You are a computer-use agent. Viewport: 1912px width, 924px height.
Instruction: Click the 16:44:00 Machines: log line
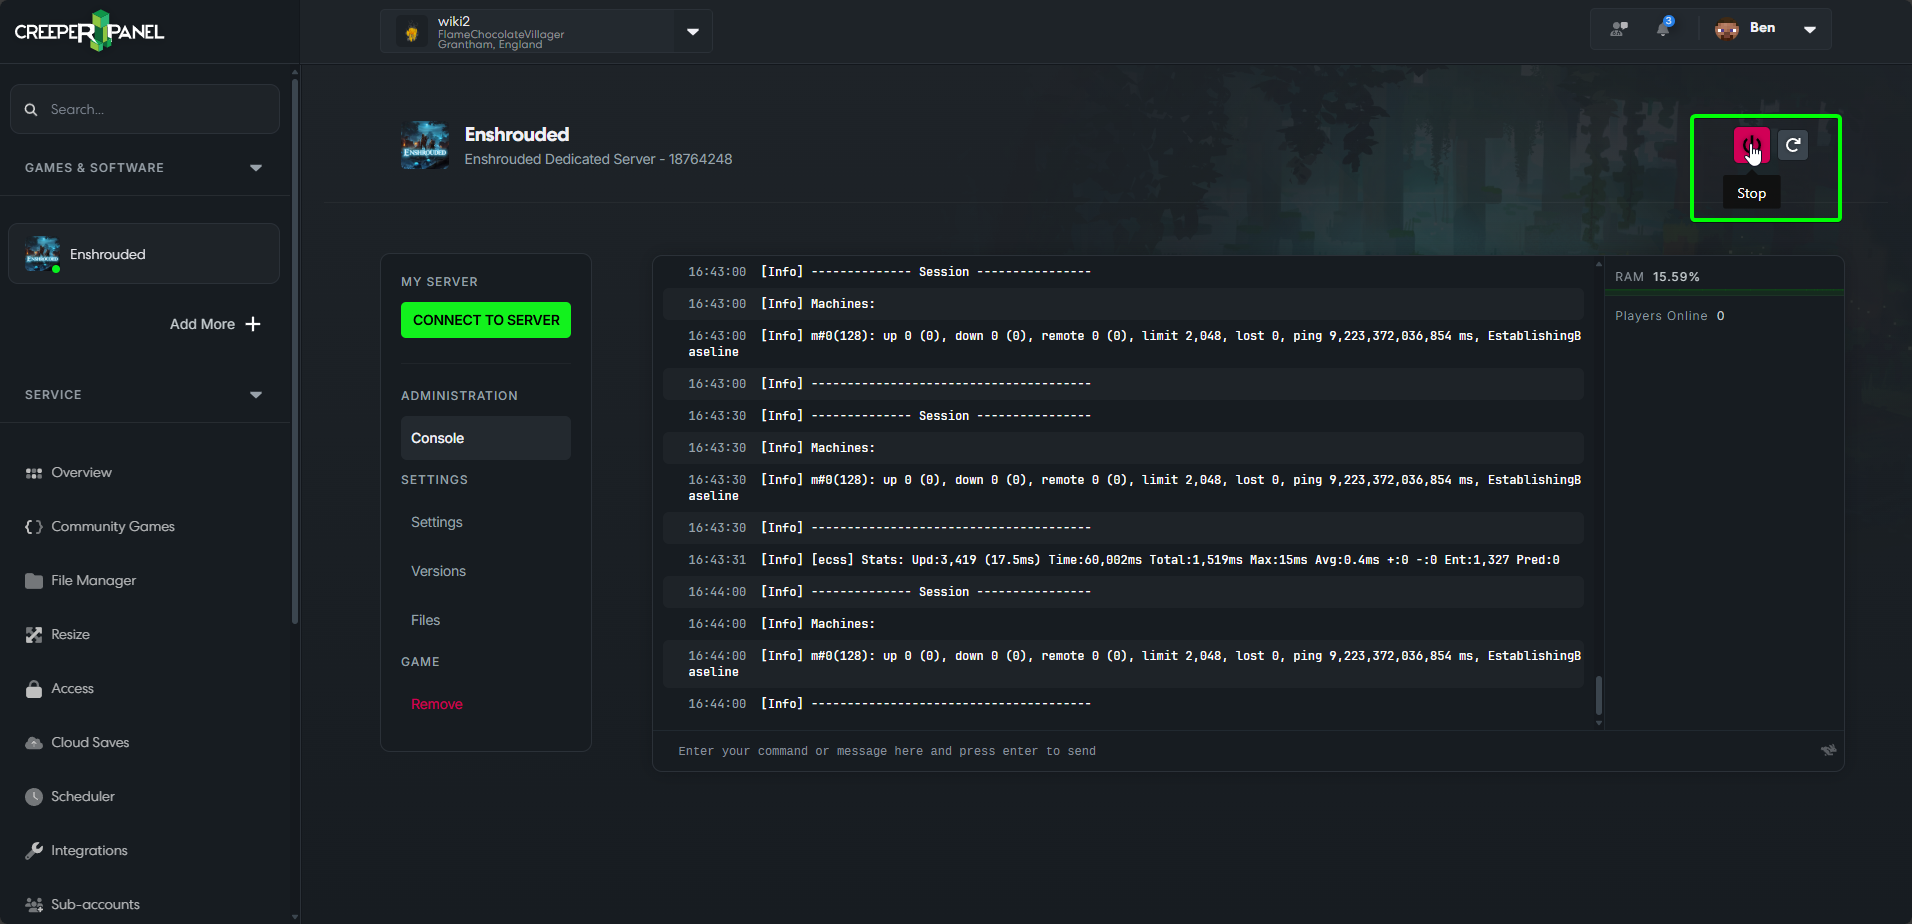[x=1123, y=624]
